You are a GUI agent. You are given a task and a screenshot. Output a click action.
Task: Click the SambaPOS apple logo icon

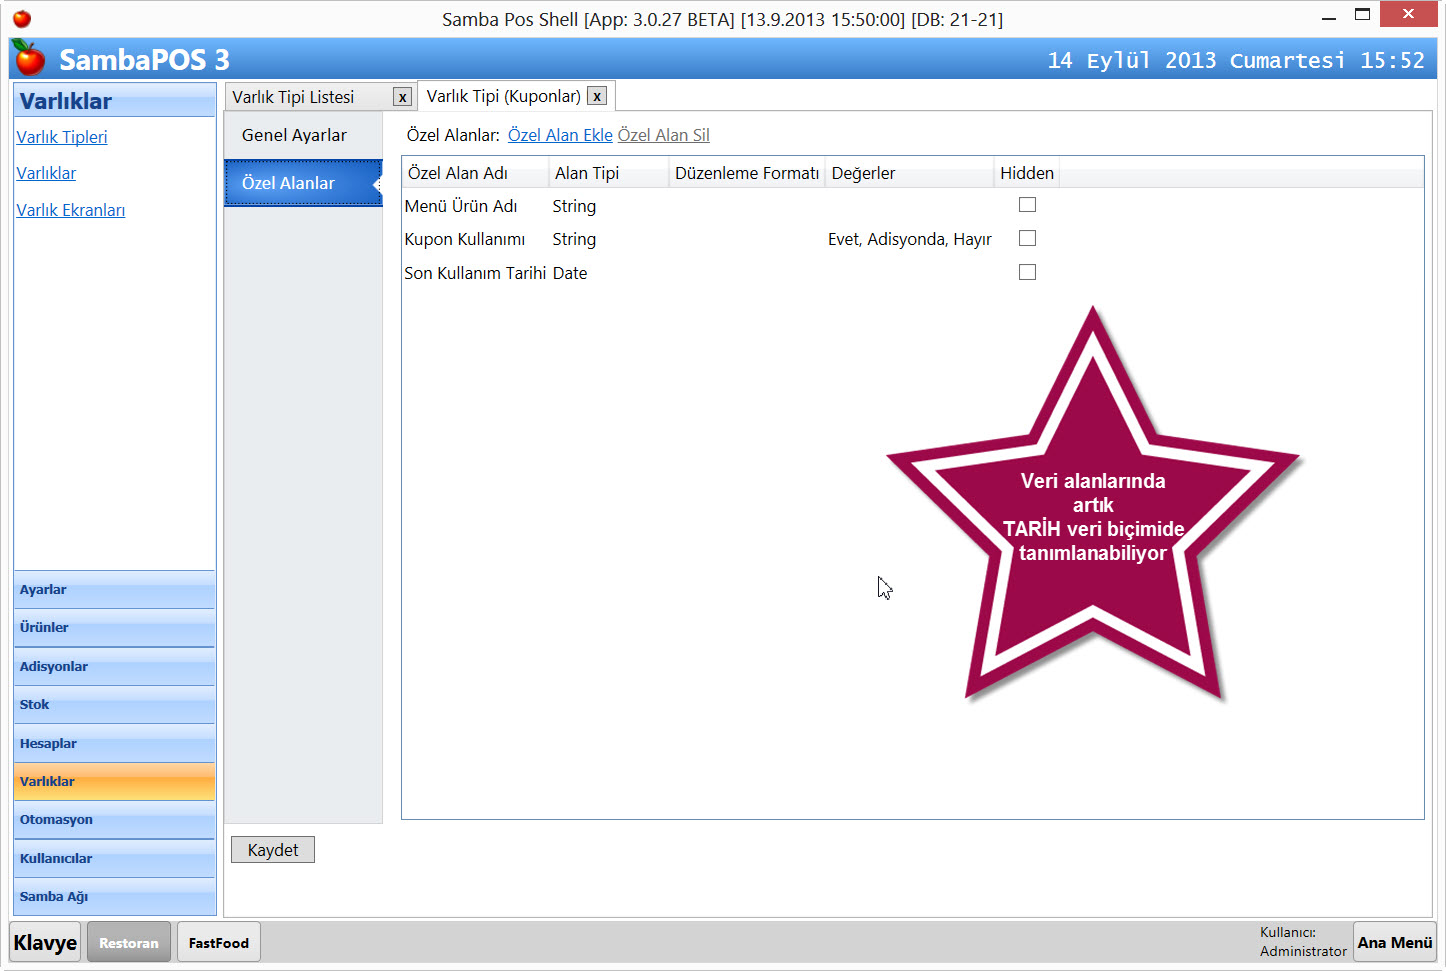pyautogui.click(x=29, y=59)
